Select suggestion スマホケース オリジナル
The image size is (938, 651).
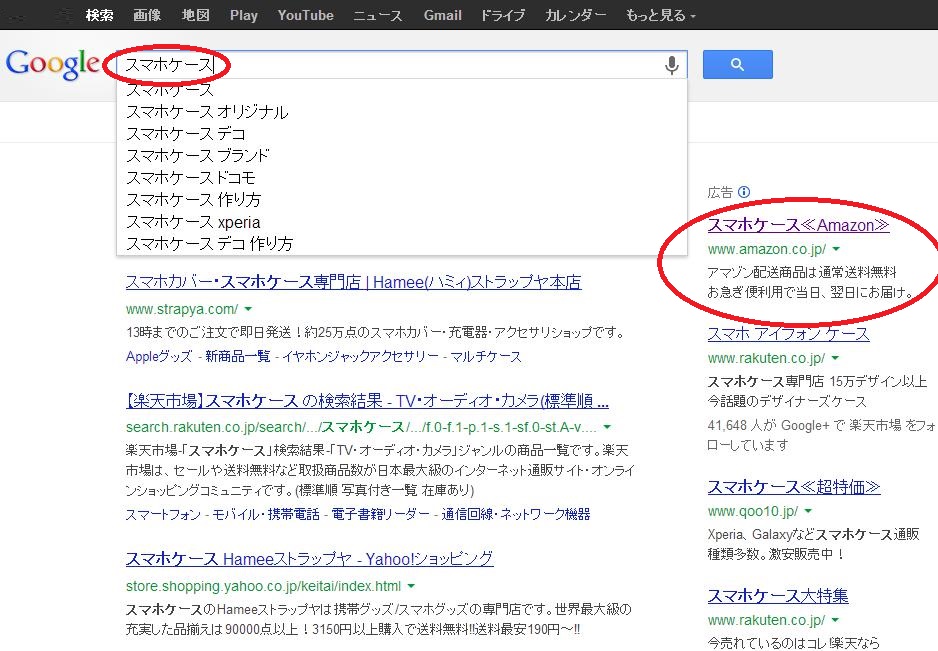[207, 112]
